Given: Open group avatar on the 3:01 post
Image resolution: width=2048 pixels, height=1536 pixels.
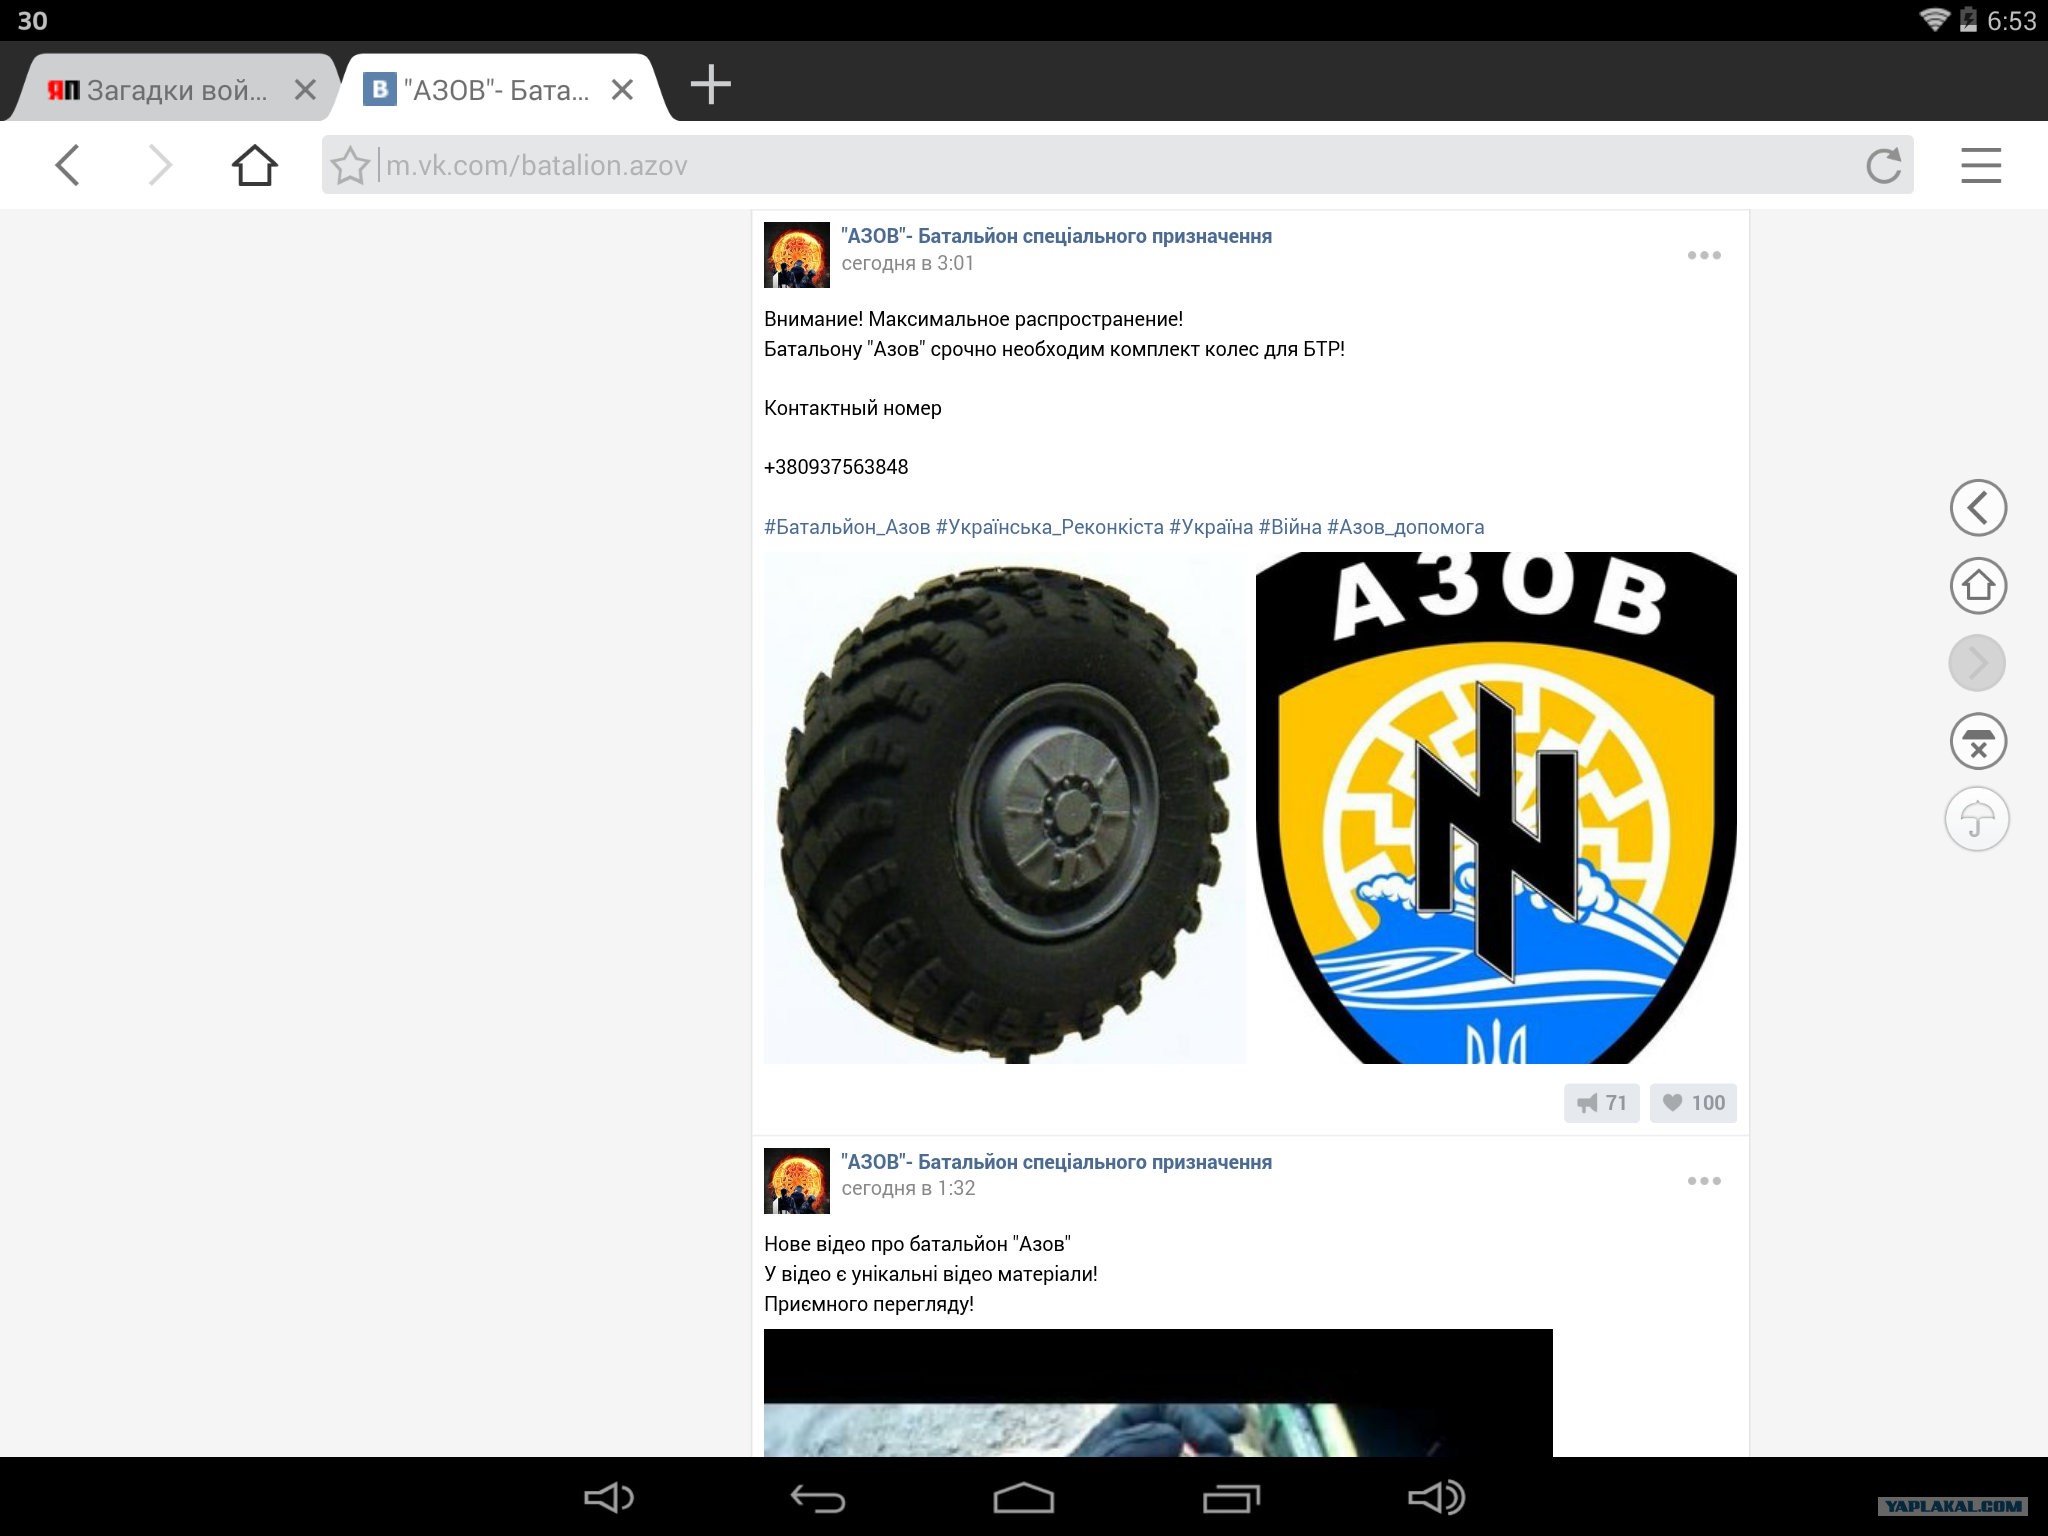Looking at the screenshot, I should point(797,255).
